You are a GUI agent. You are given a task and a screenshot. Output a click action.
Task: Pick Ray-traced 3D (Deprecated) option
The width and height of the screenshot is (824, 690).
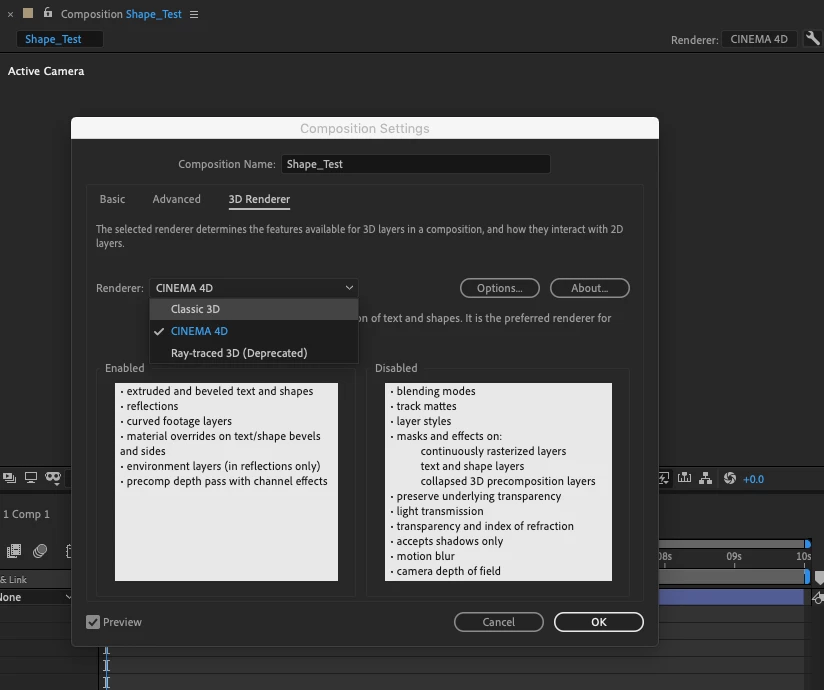[254, 353]
